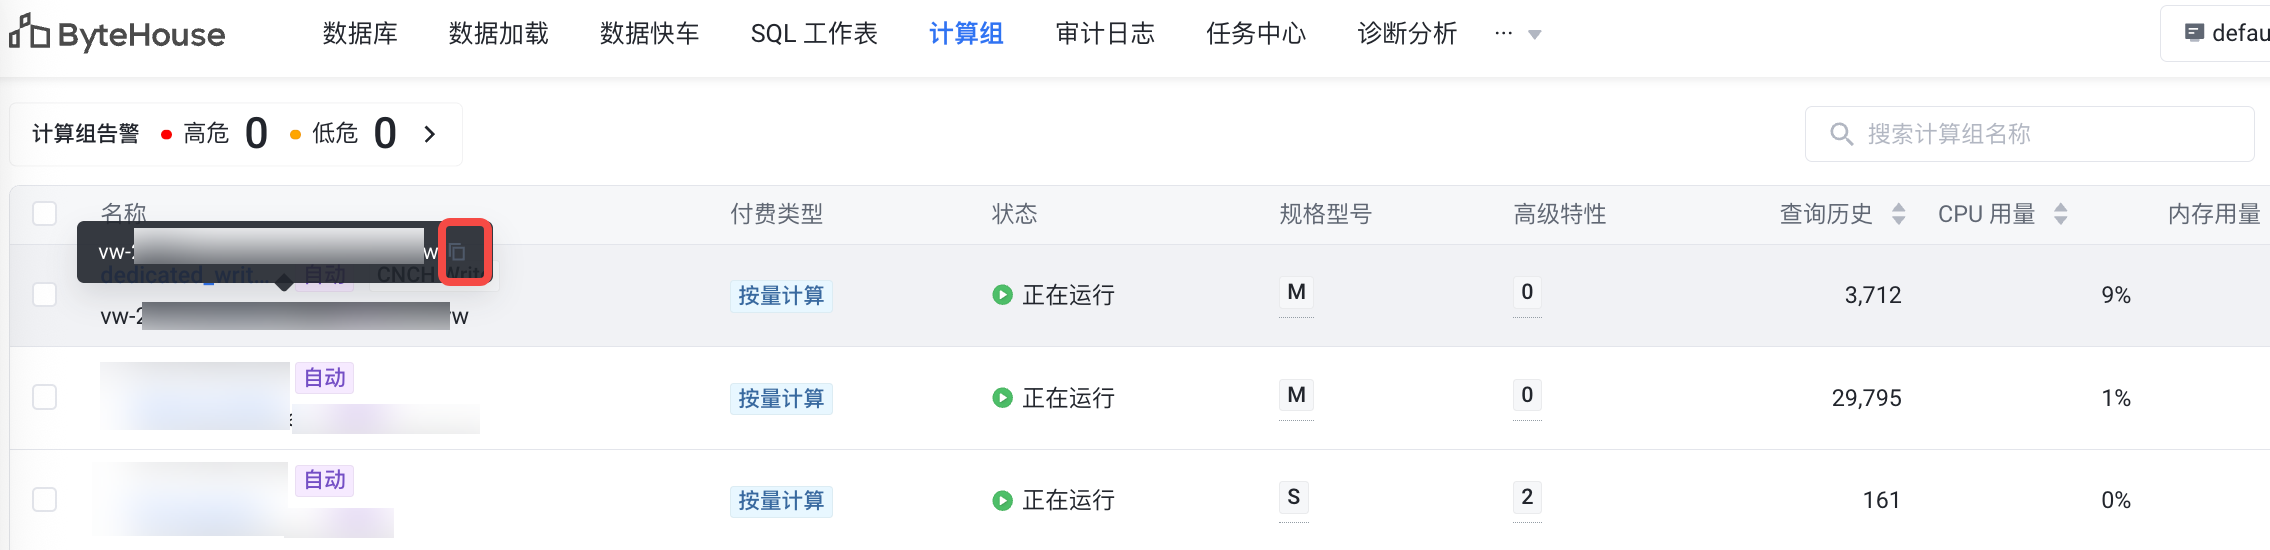This screenshot has width=2270, height=550.
Task: Check the first compute group row checkbox
Action: coord(45,295)
